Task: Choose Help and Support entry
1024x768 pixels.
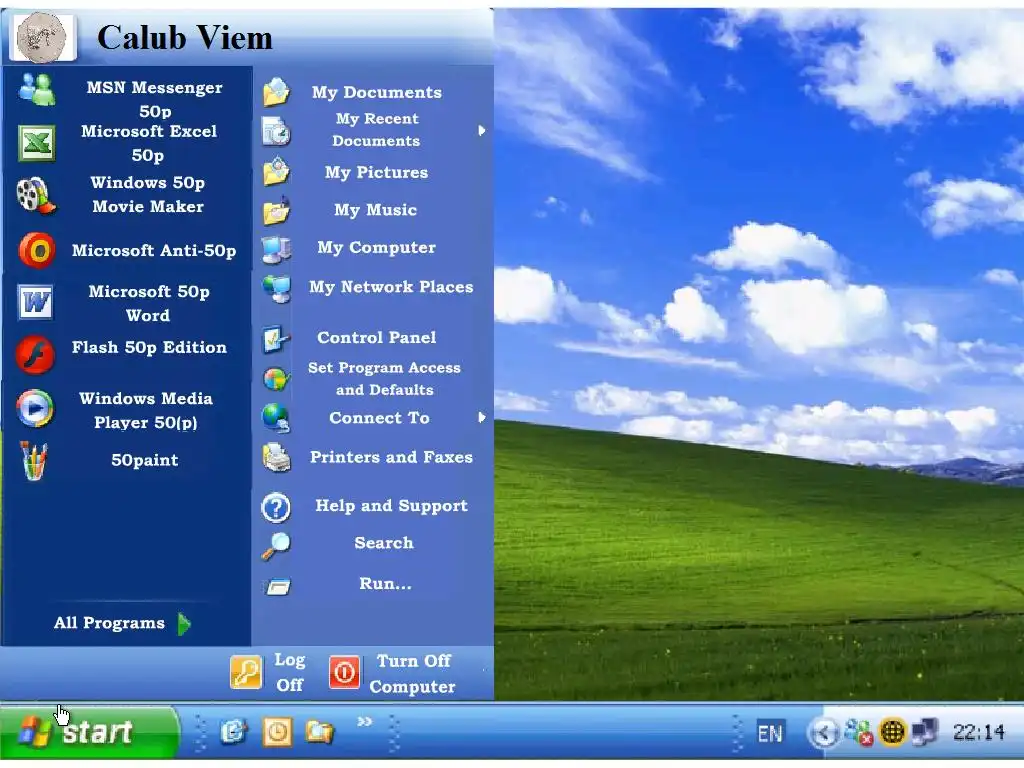Action: click(391, 505)
